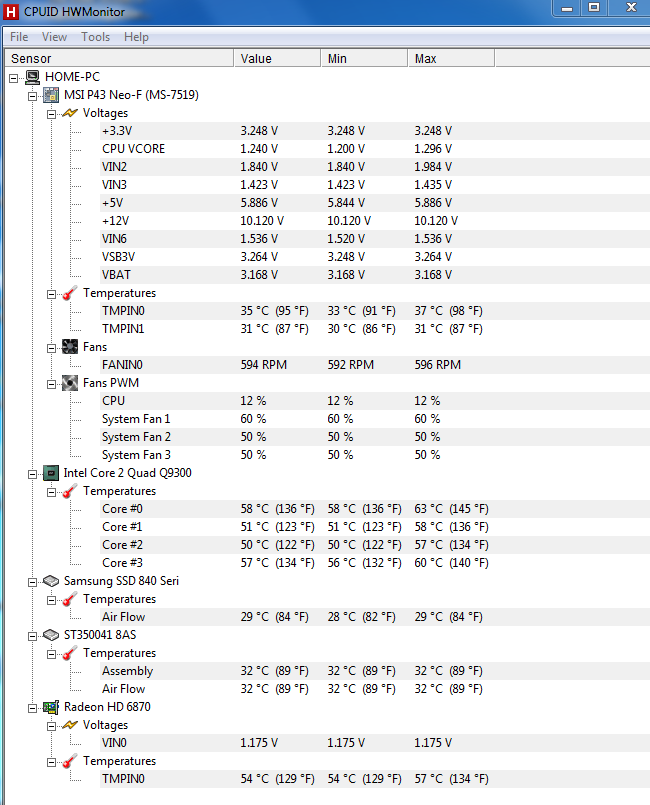The image size is (650, 805).
Task: Click the CPU Temperatures thermometer icon
Action: click(x=69, y=491)
